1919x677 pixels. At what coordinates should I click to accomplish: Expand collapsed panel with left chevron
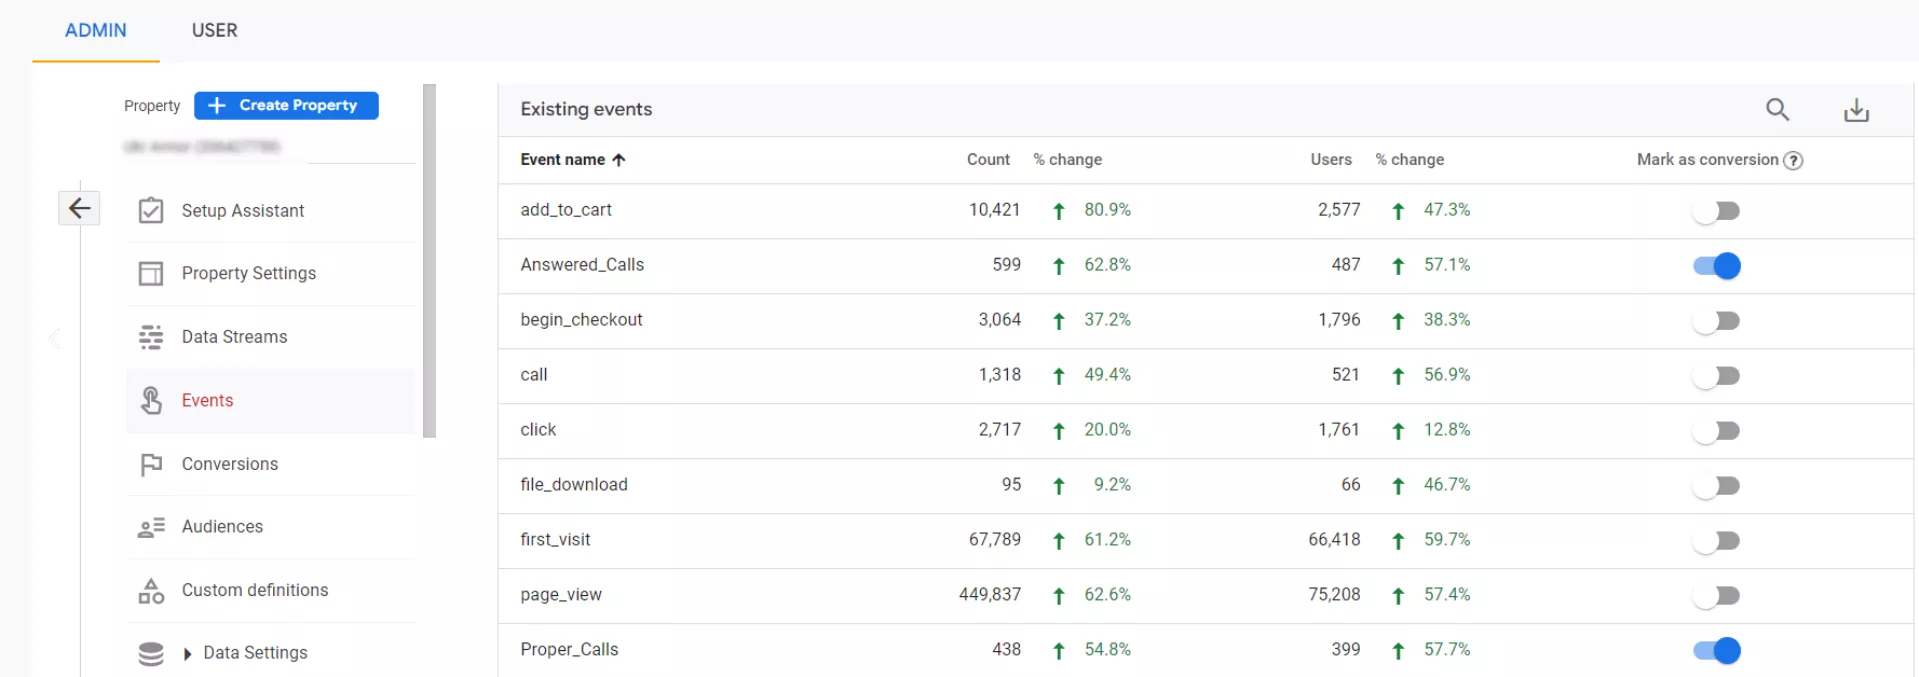(55, 339)
